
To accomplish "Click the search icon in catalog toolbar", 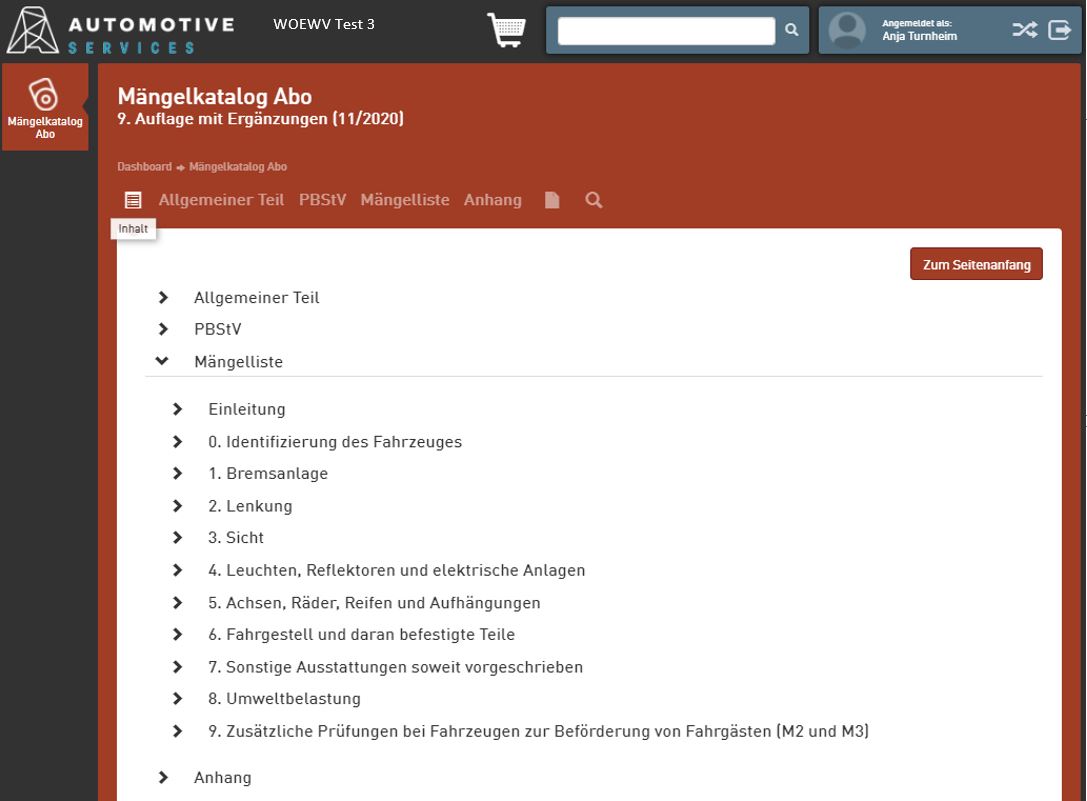I will click(x=593, y=200).
